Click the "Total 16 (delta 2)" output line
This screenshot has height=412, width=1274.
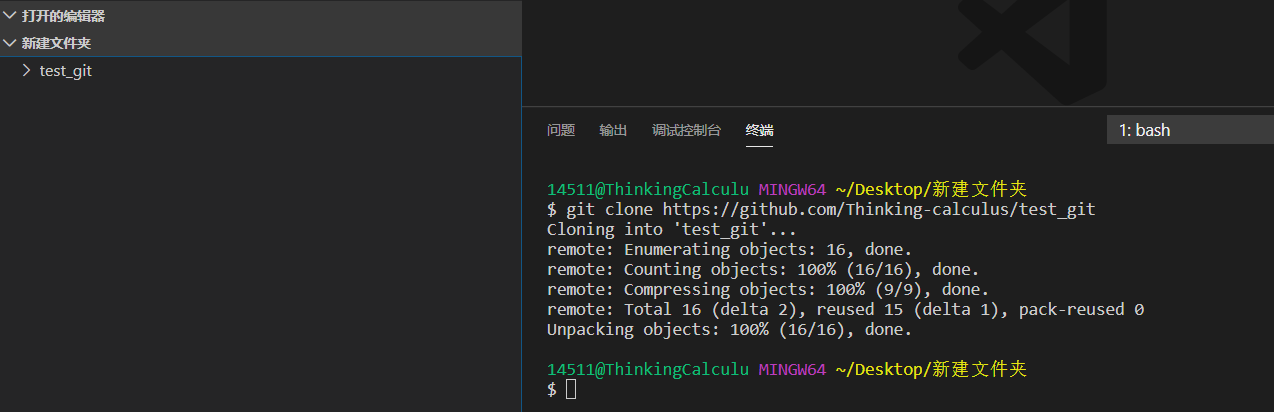[x=845, y=309]
